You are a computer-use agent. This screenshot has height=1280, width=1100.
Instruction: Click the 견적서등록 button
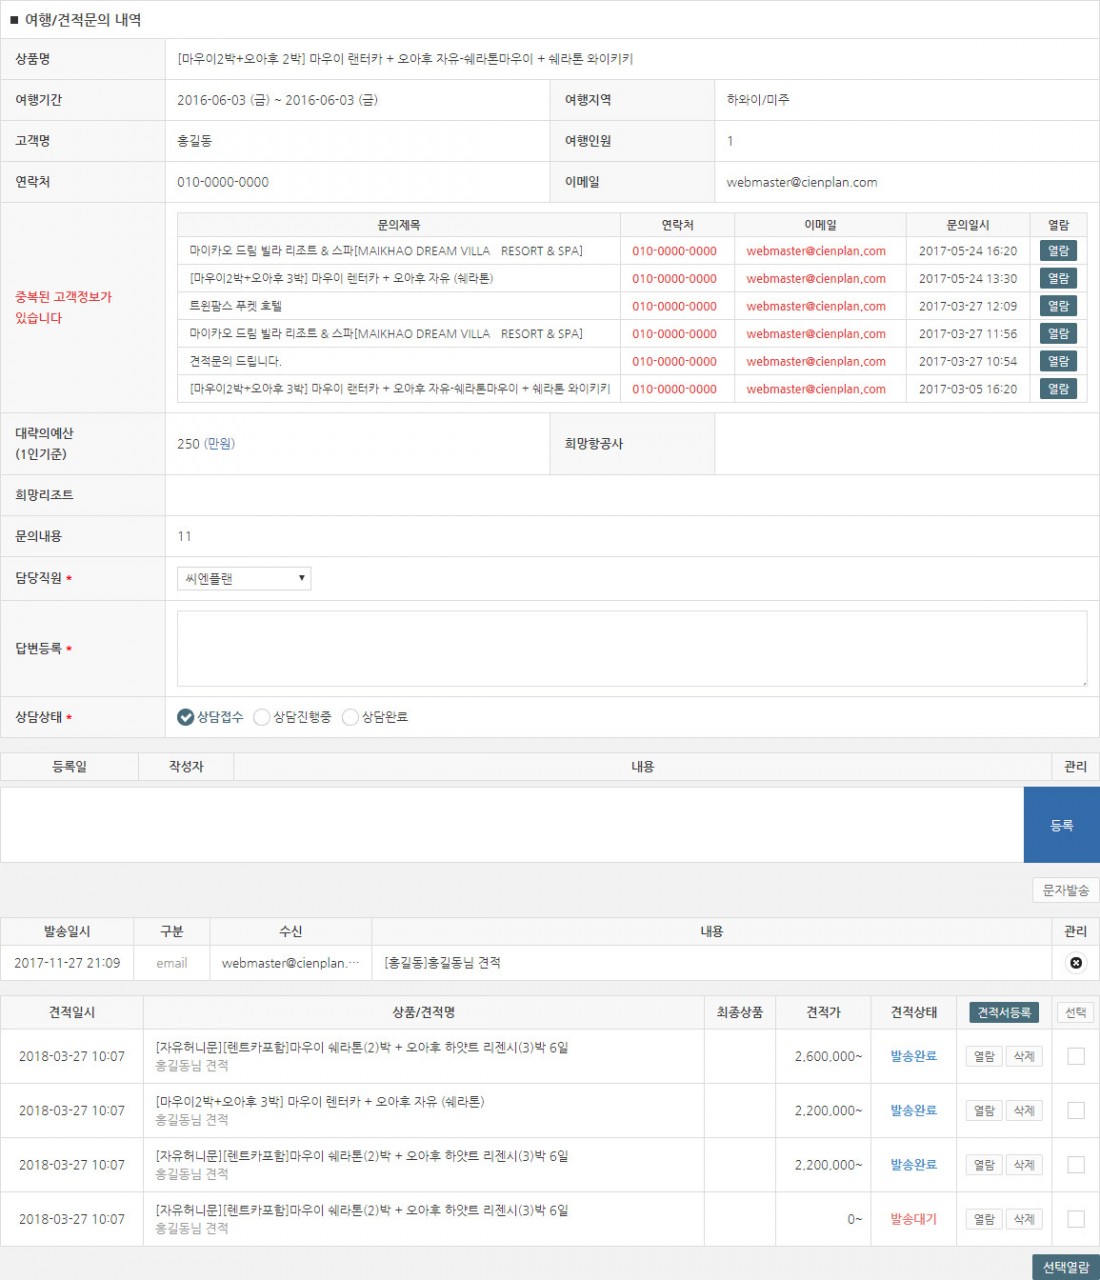pos(1004,1012)
